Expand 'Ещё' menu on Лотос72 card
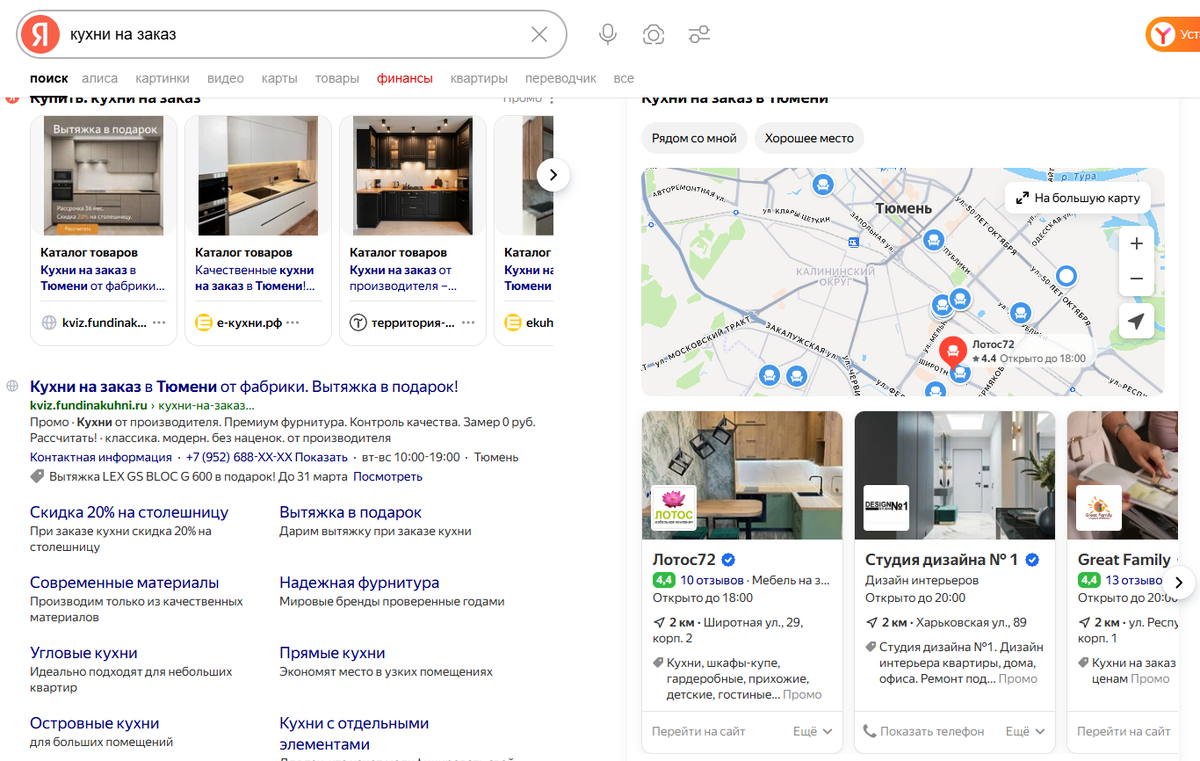1200x761 pixels. [x=812, y=731]
